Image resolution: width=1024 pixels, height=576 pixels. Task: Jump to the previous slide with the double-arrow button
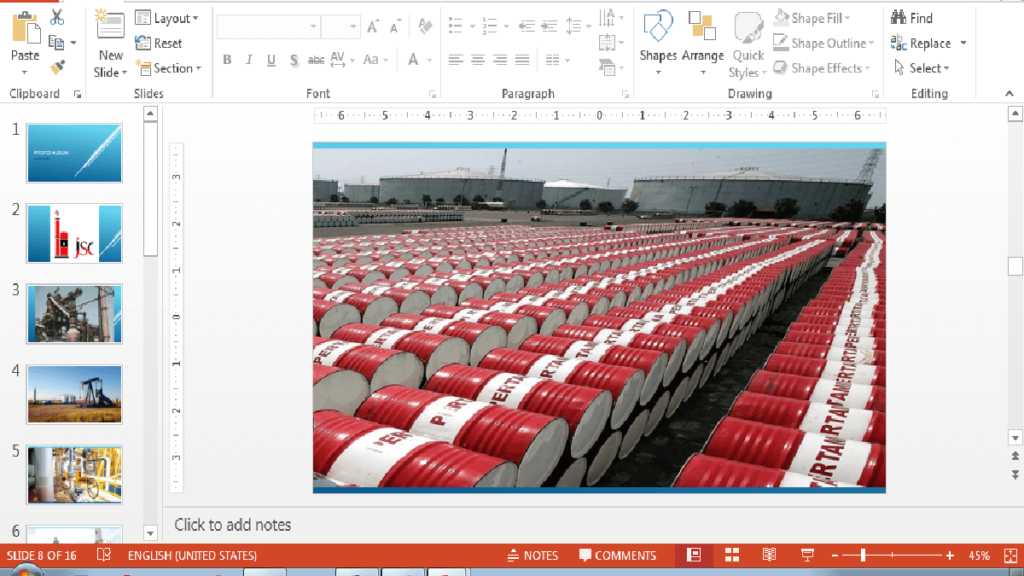tap(1015, 456)
